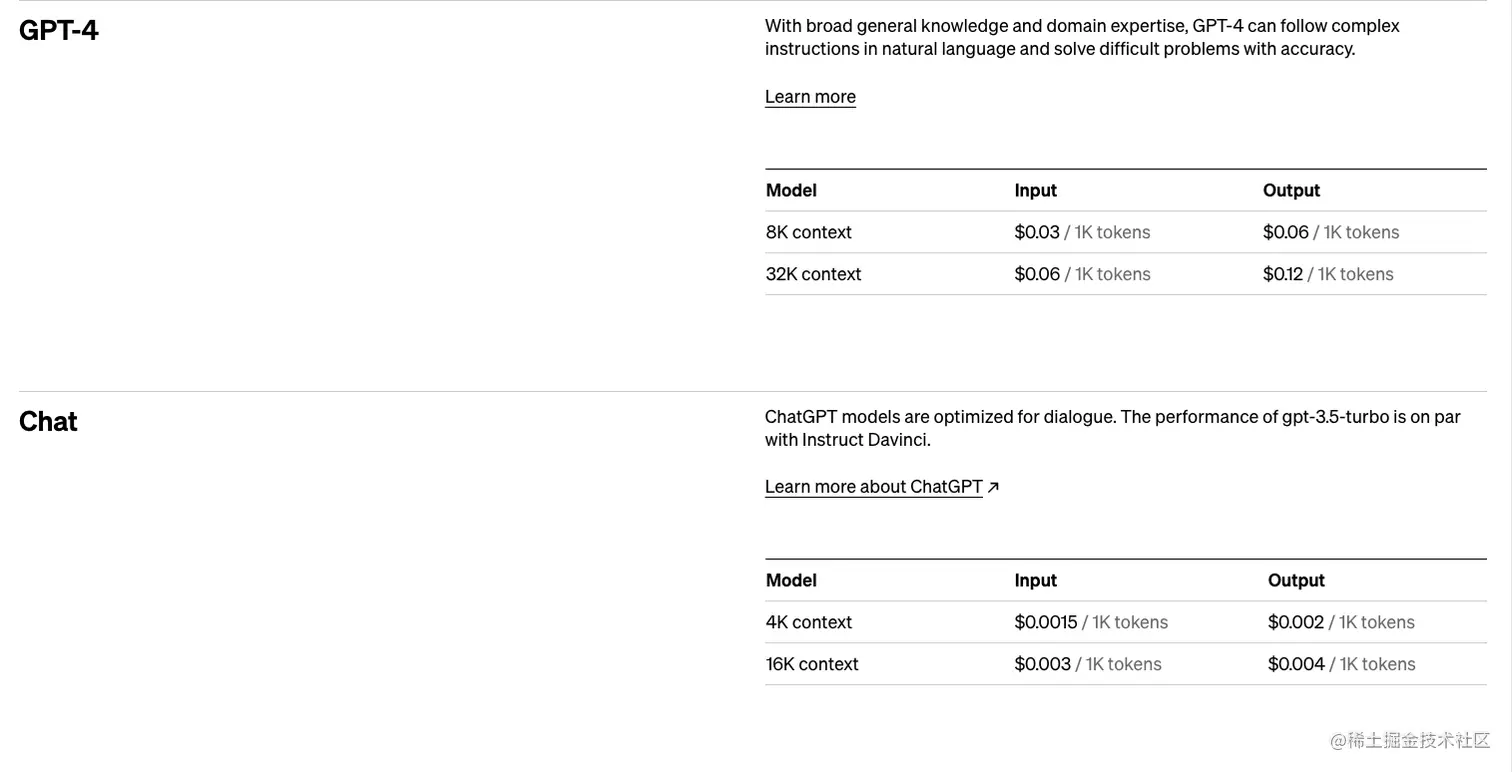Click the $0.06 input price for 32K
The image size is (1512, 772).
click(x=1037, y=274)
